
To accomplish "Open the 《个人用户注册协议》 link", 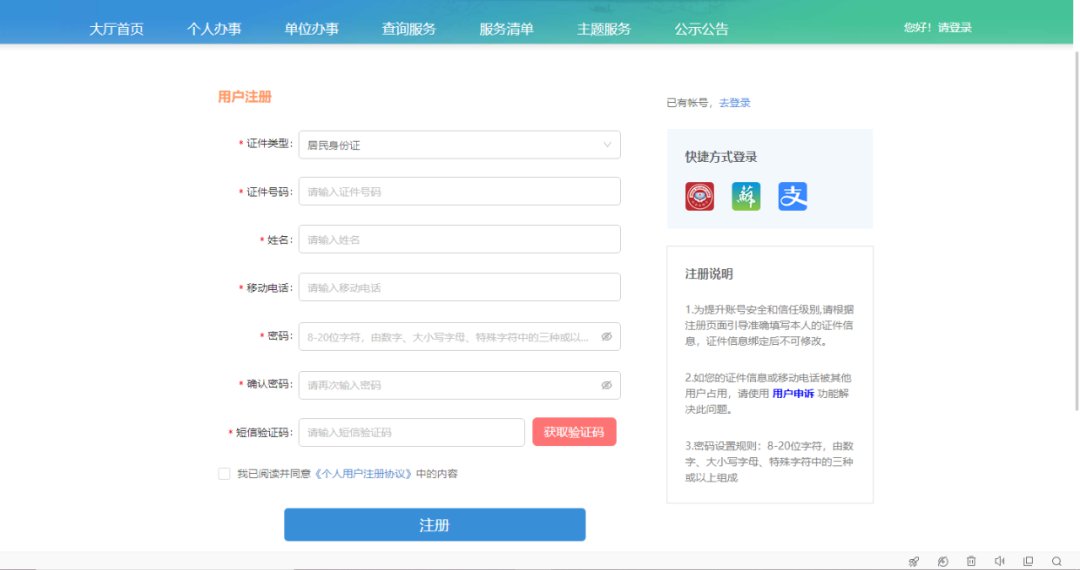I will click(x=363, y=474).
